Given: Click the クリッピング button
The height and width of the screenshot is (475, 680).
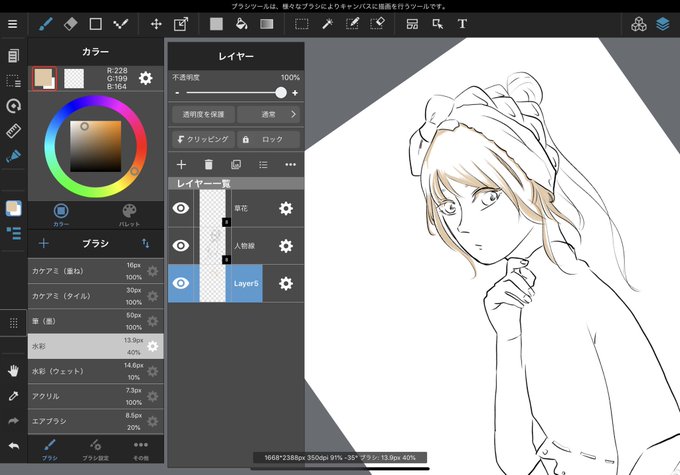Looking at the screenshot, I should click(203, 139).
